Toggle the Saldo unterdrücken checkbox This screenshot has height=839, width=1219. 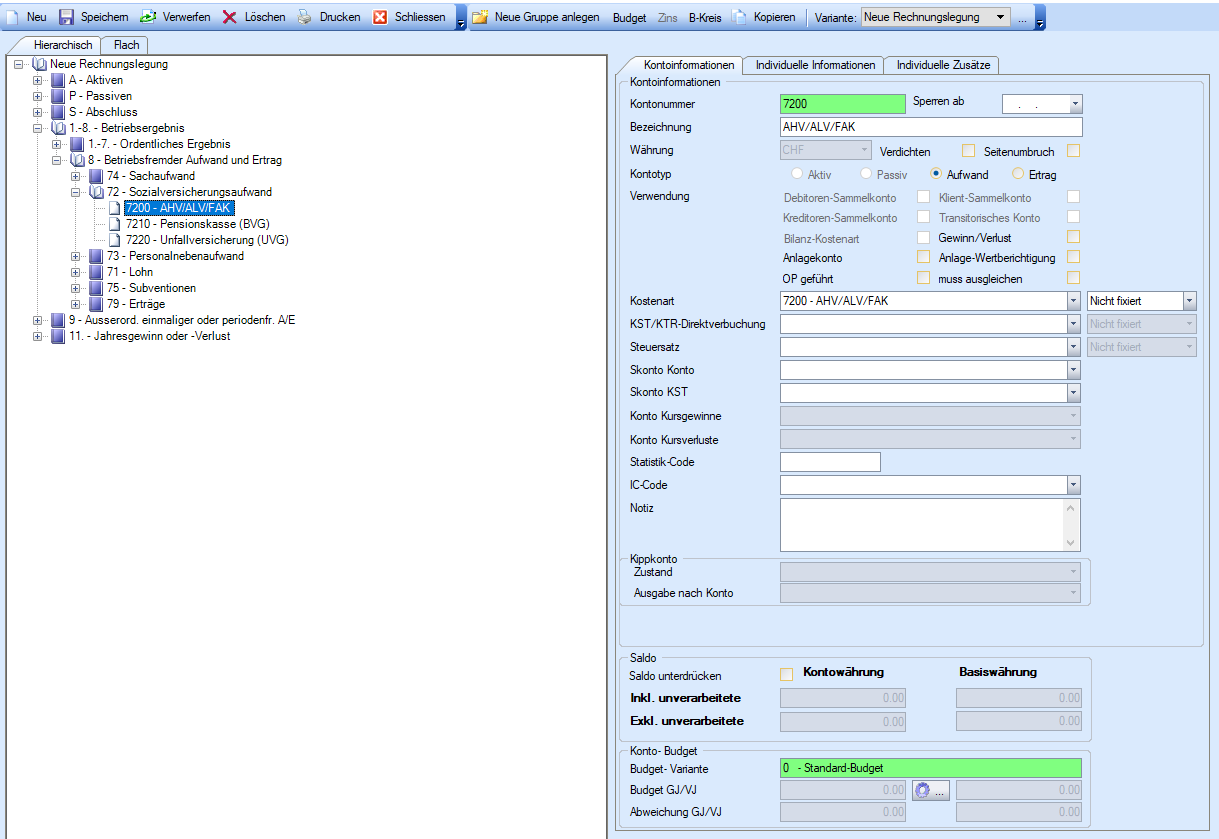coord(786,675)
